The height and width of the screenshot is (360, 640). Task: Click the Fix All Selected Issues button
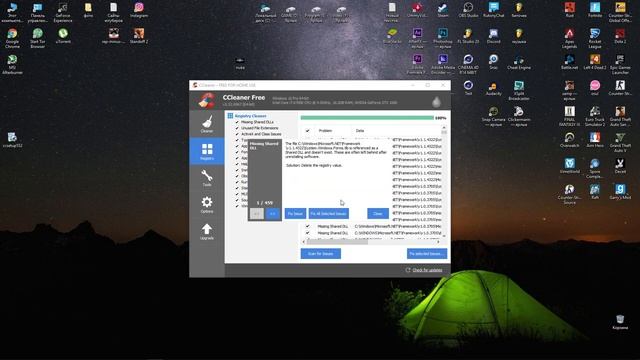click(329, 213)
